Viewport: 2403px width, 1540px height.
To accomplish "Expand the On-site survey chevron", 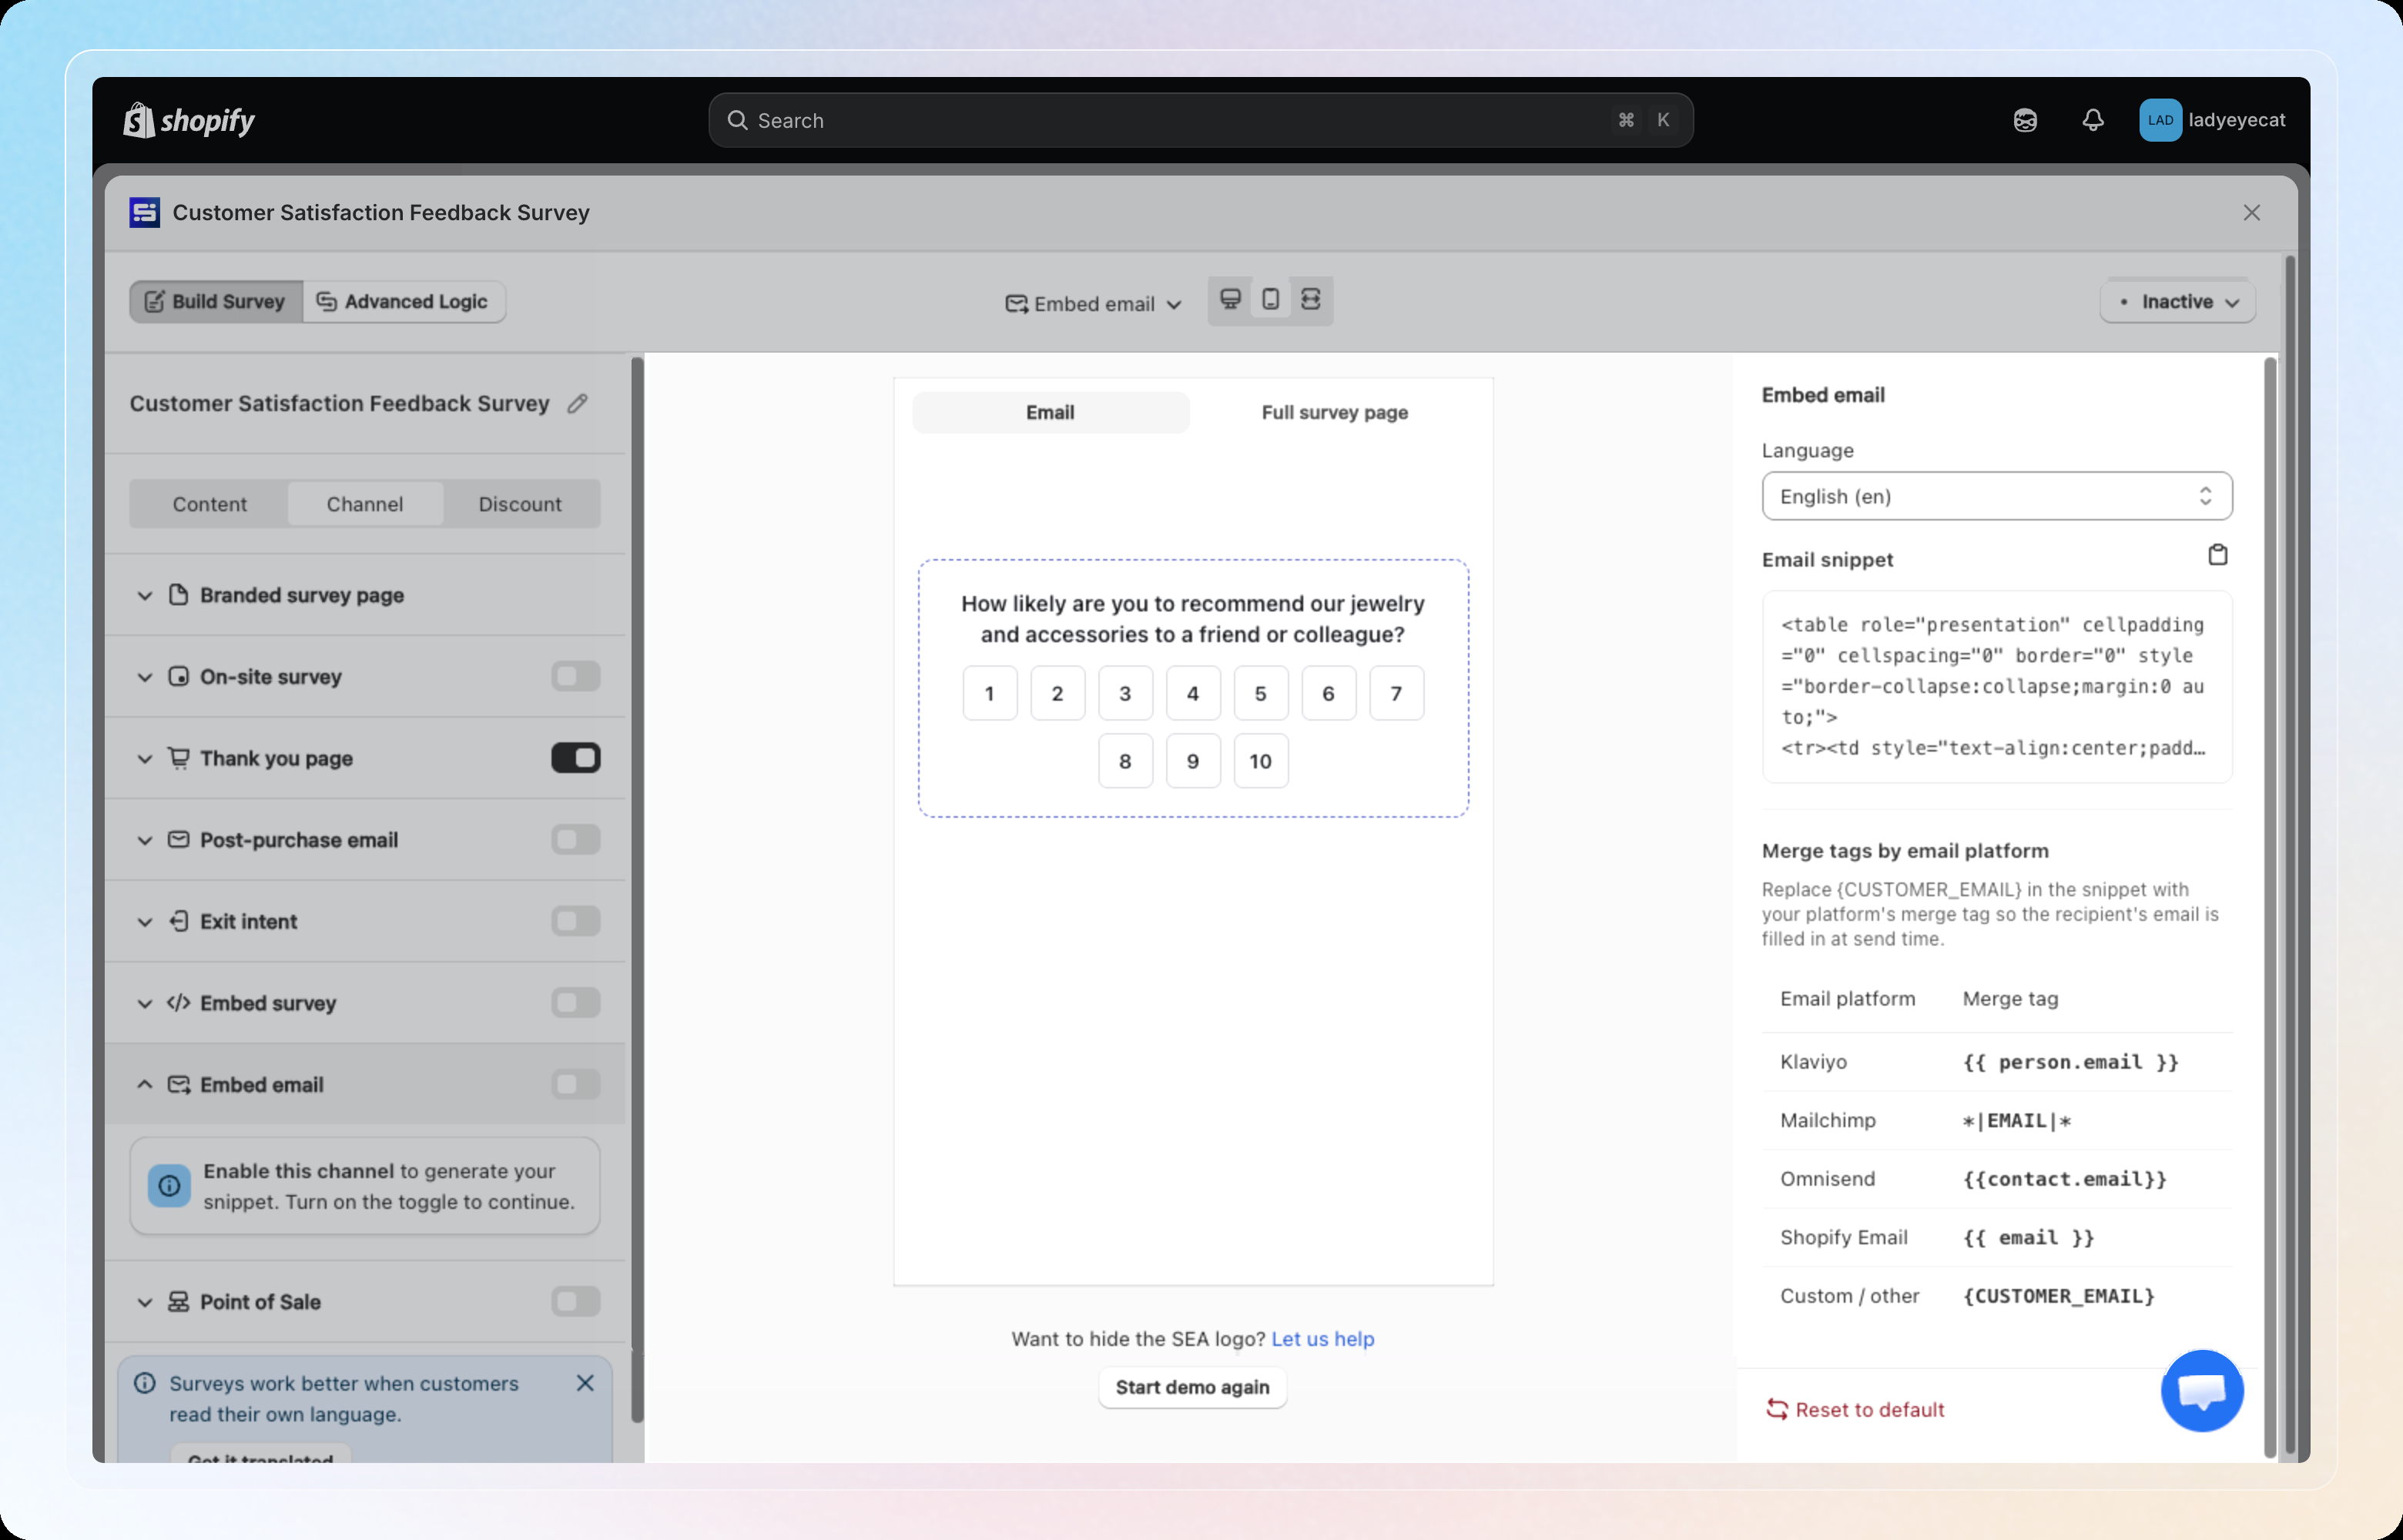I will [x=145, y=678].
